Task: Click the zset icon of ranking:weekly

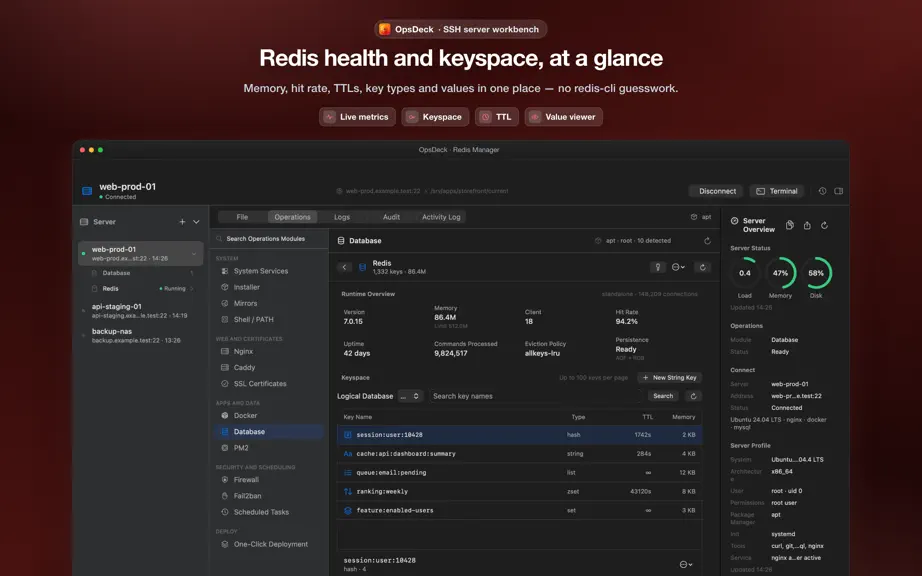Action: click(x=348, y=491)
